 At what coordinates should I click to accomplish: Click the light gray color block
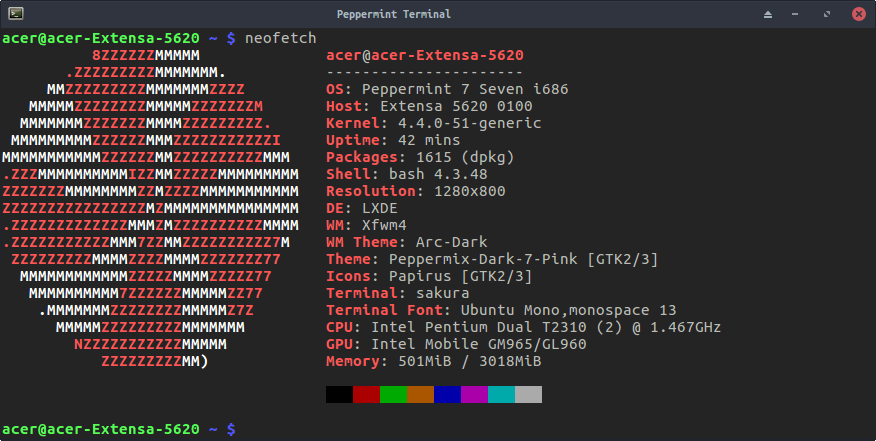529,394
